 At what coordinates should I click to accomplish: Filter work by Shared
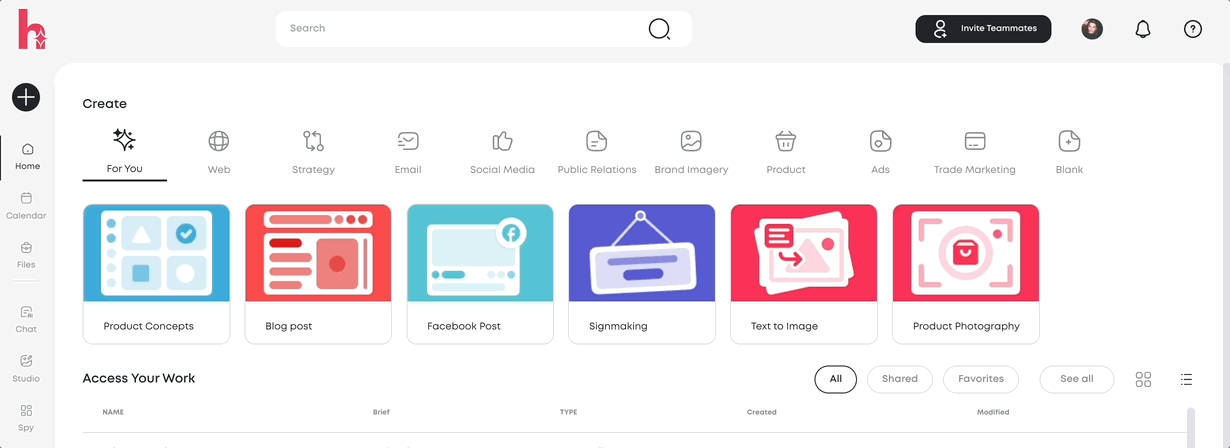(x=900, y=379)
